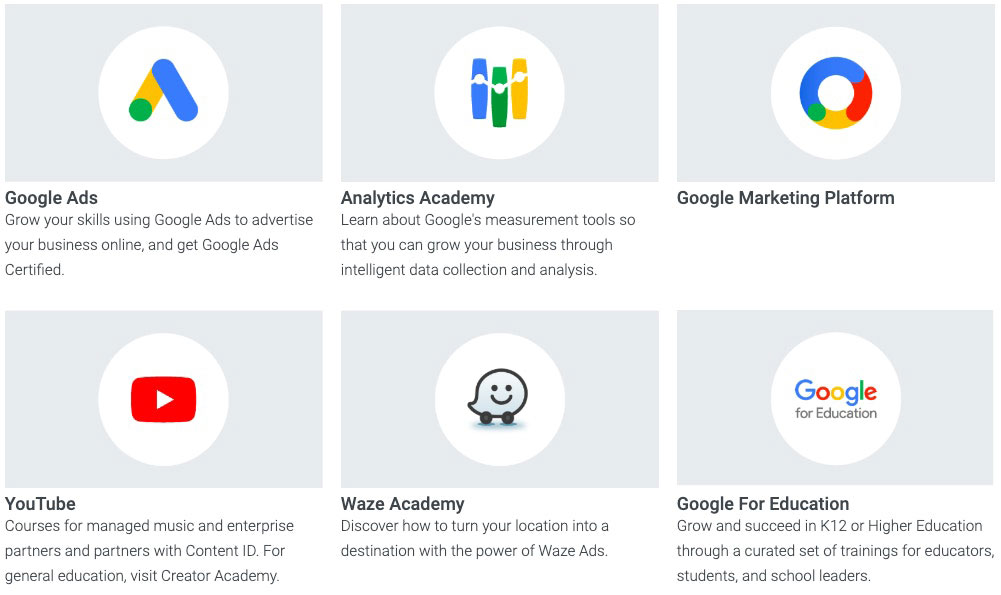Open the Google For Education heading

762,504
